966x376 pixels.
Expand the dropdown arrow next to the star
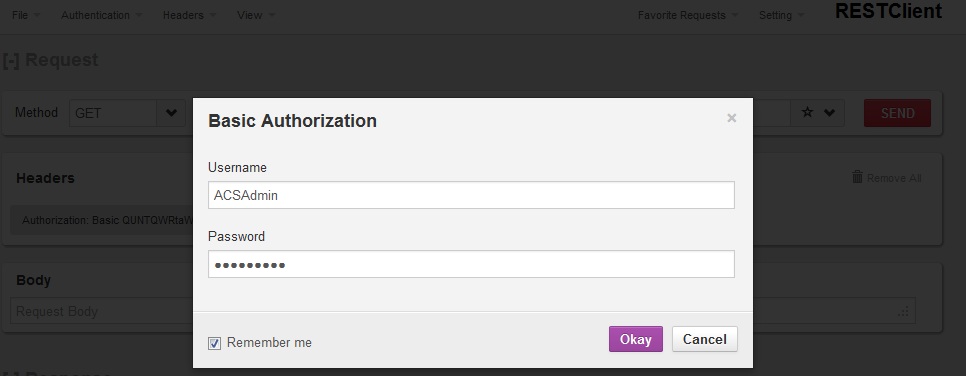[x=829, y=113]
